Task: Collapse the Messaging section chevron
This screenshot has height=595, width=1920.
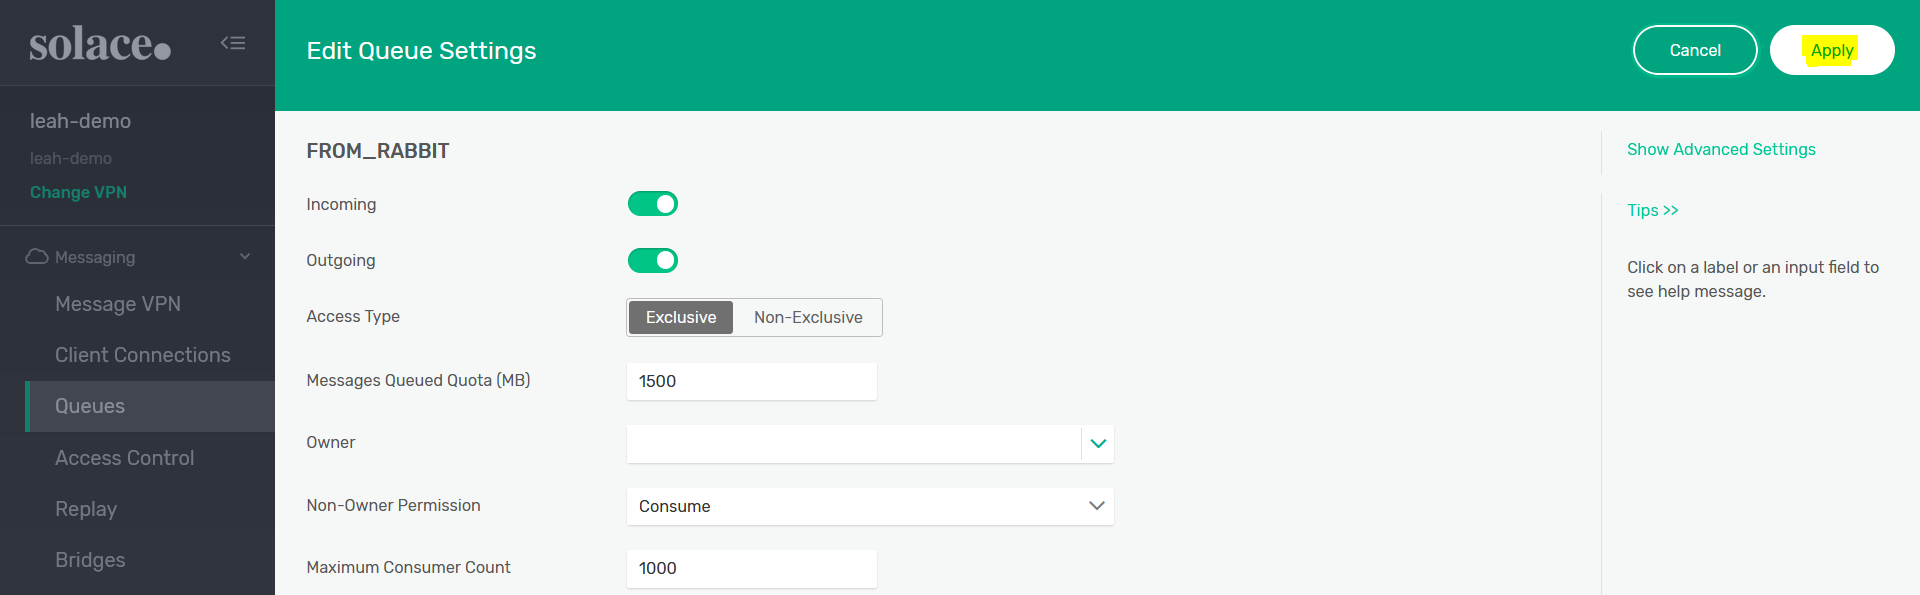Action: pos(245,257)
